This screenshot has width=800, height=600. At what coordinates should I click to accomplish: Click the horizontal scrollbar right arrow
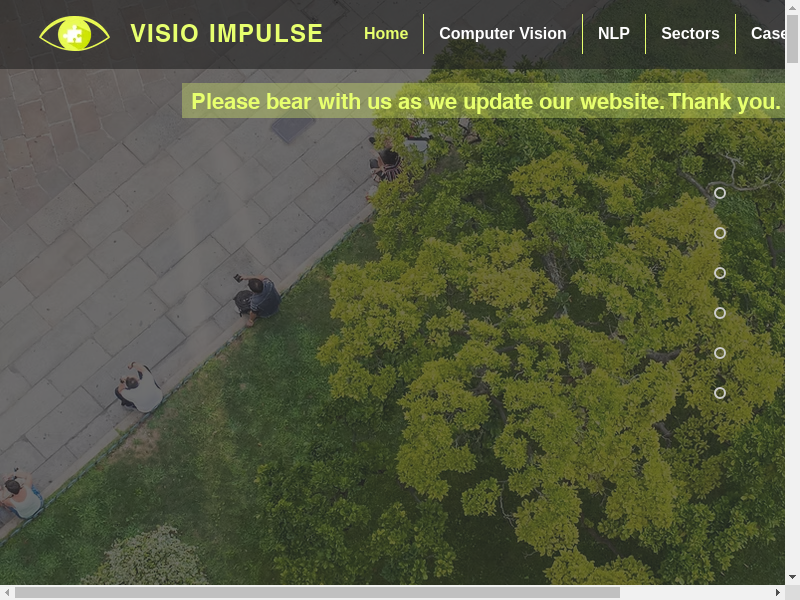778,592
